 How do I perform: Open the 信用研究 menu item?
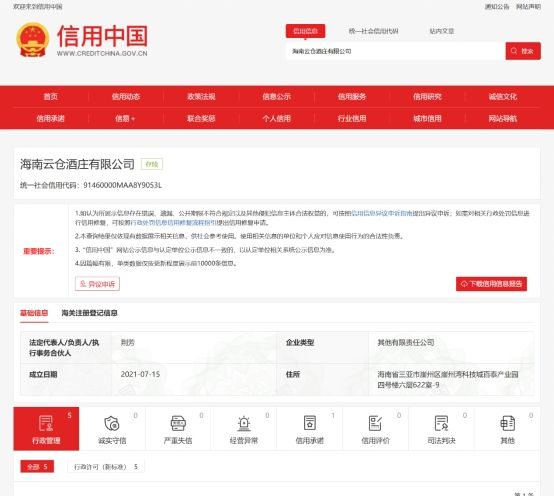427,97
